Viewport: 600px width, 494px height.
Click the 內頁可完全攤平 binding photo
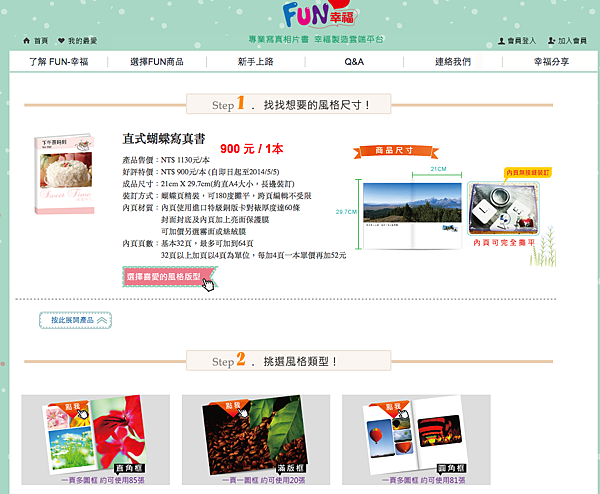tap(503, 209)
